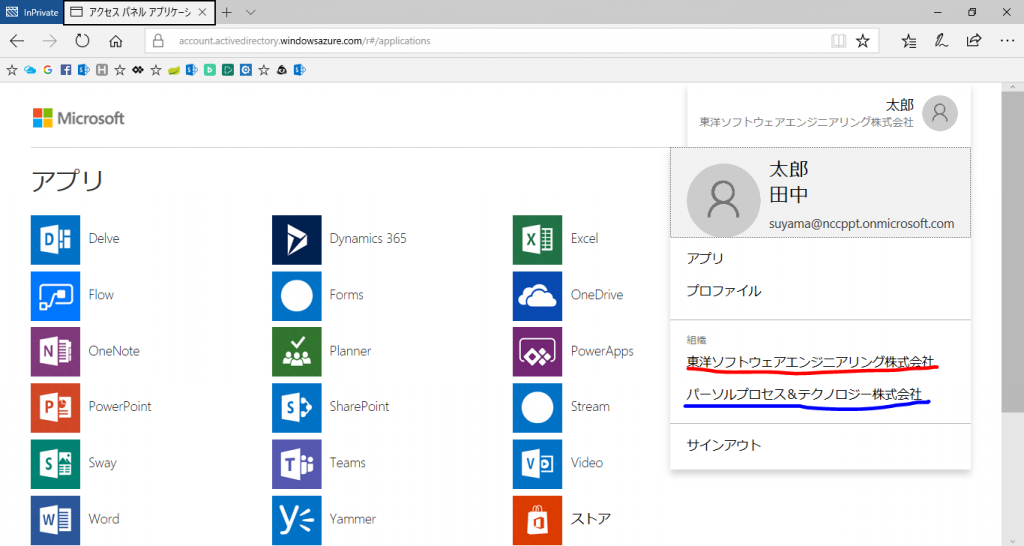Select the アクセス パネル アプリケーション tab
Screen dimensions: 1024x546
139,12
